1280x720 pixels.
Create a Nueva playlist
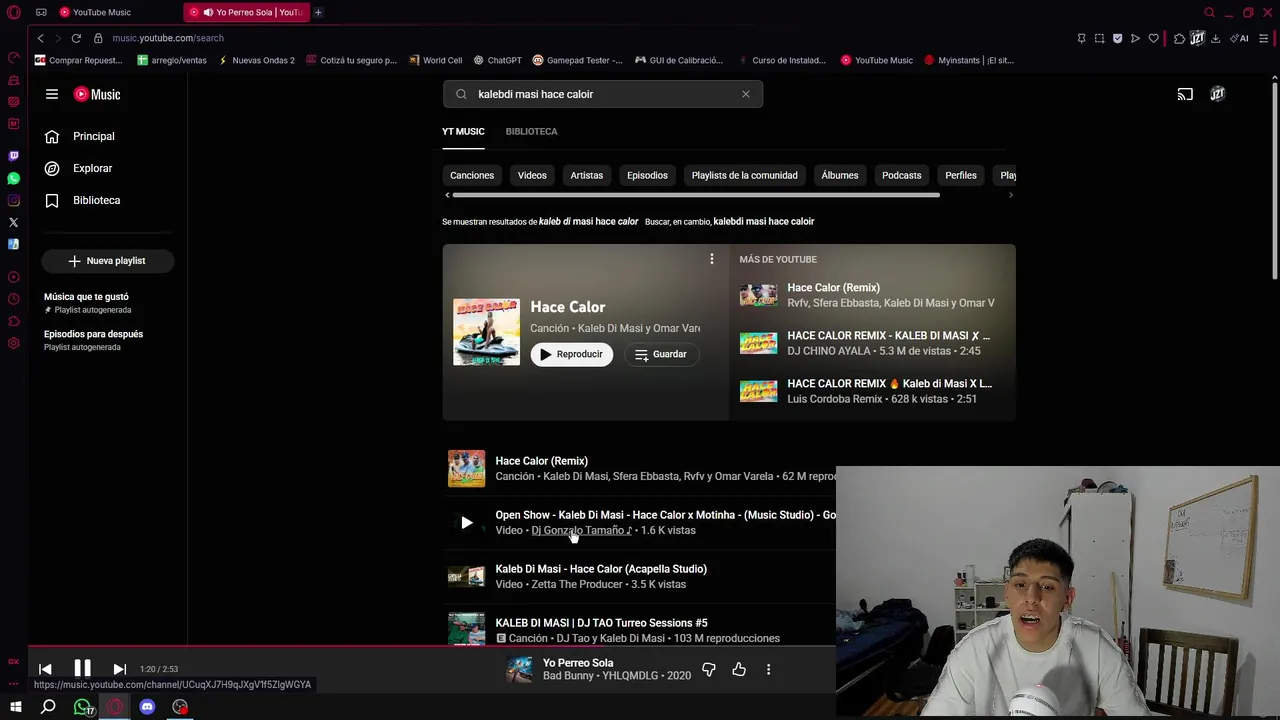107,261
